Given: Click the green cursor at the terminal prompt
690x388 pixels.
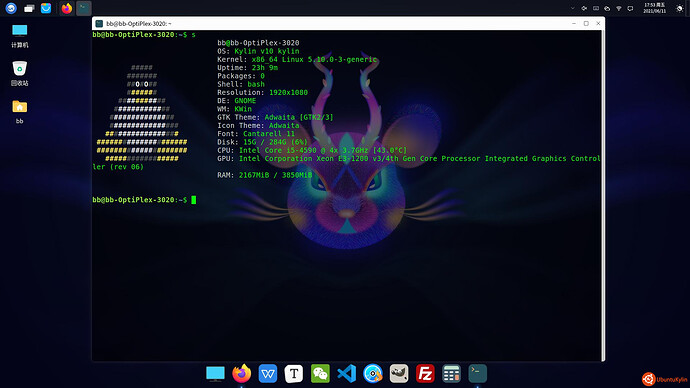Looking at the screenshot, I should point(194,200).
